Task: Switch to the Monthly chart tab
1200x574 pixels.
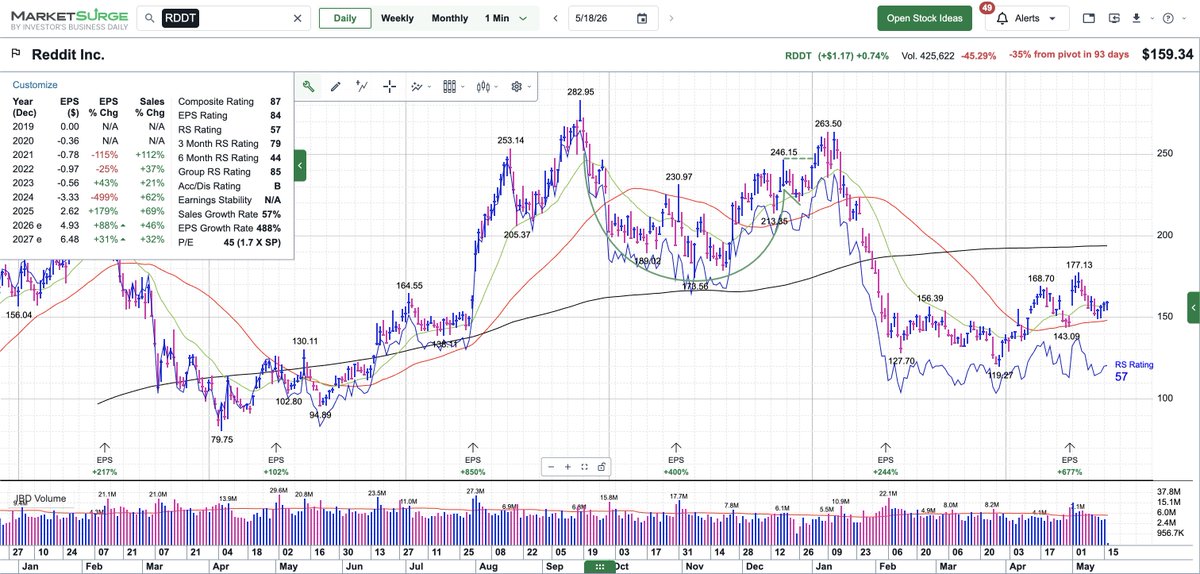Action: [450, 18]
